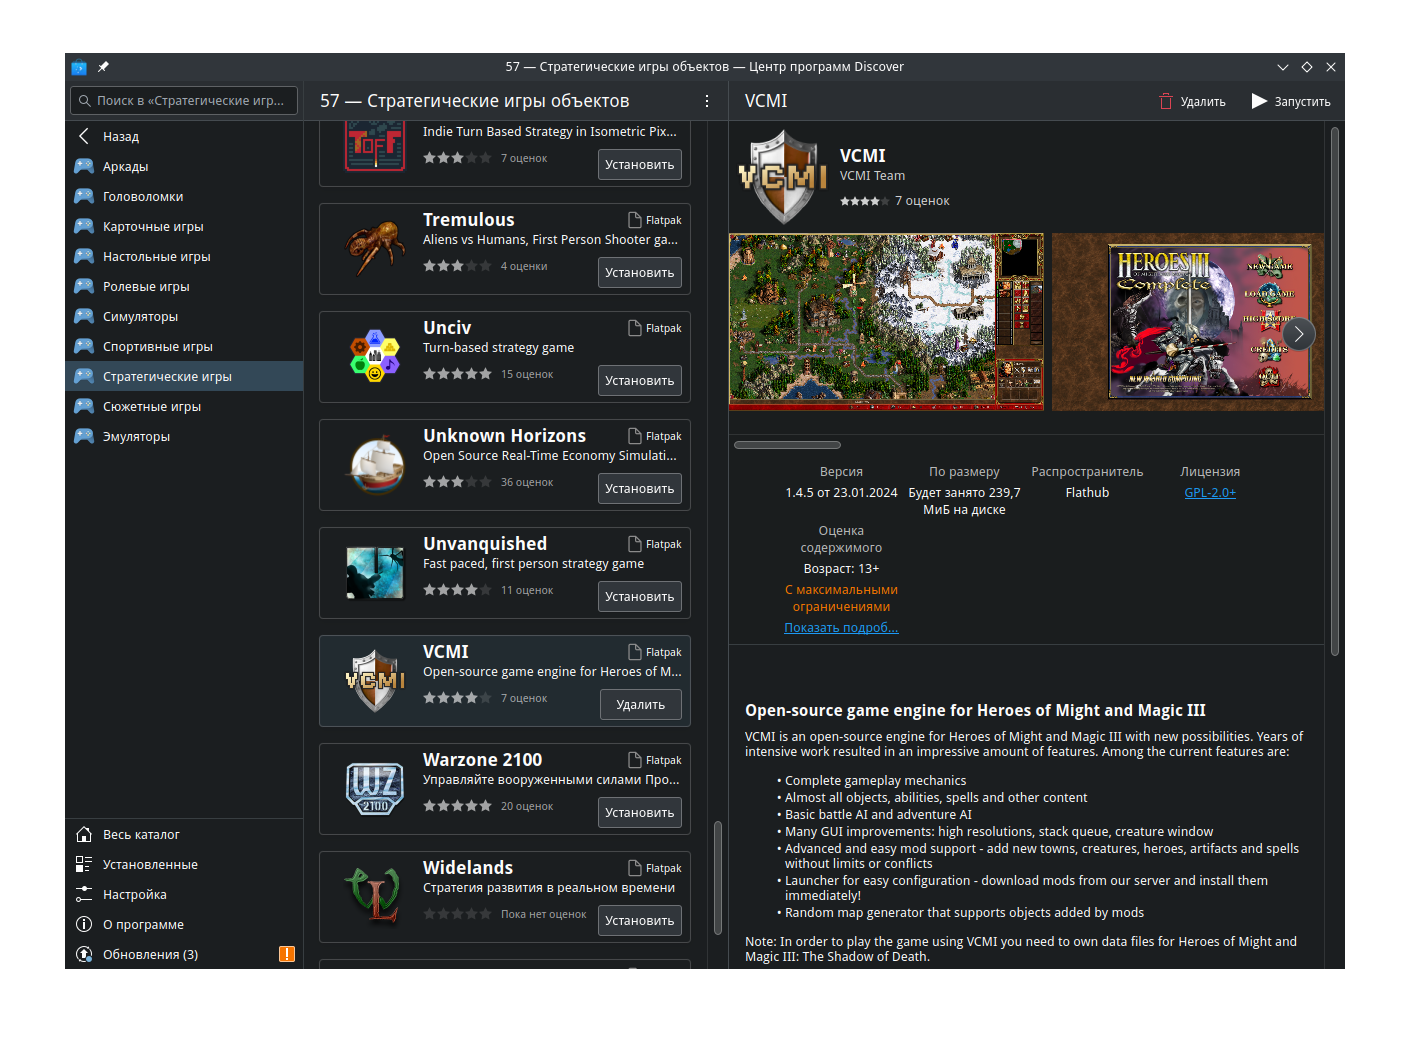
Task: Click the gamepad icon beside Сюжетные игры
Action: [84, 406]
